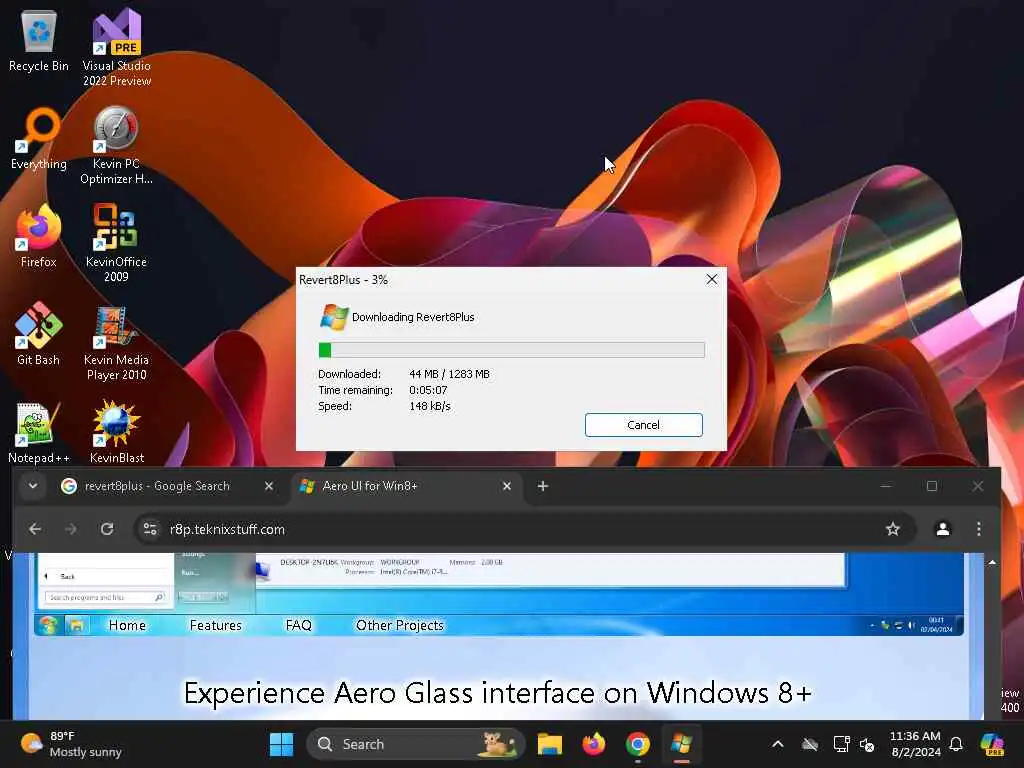This screenshot has width=1024, height=768.
Task: Launch the Everything search shortcut
Action: tap(39, 138)
